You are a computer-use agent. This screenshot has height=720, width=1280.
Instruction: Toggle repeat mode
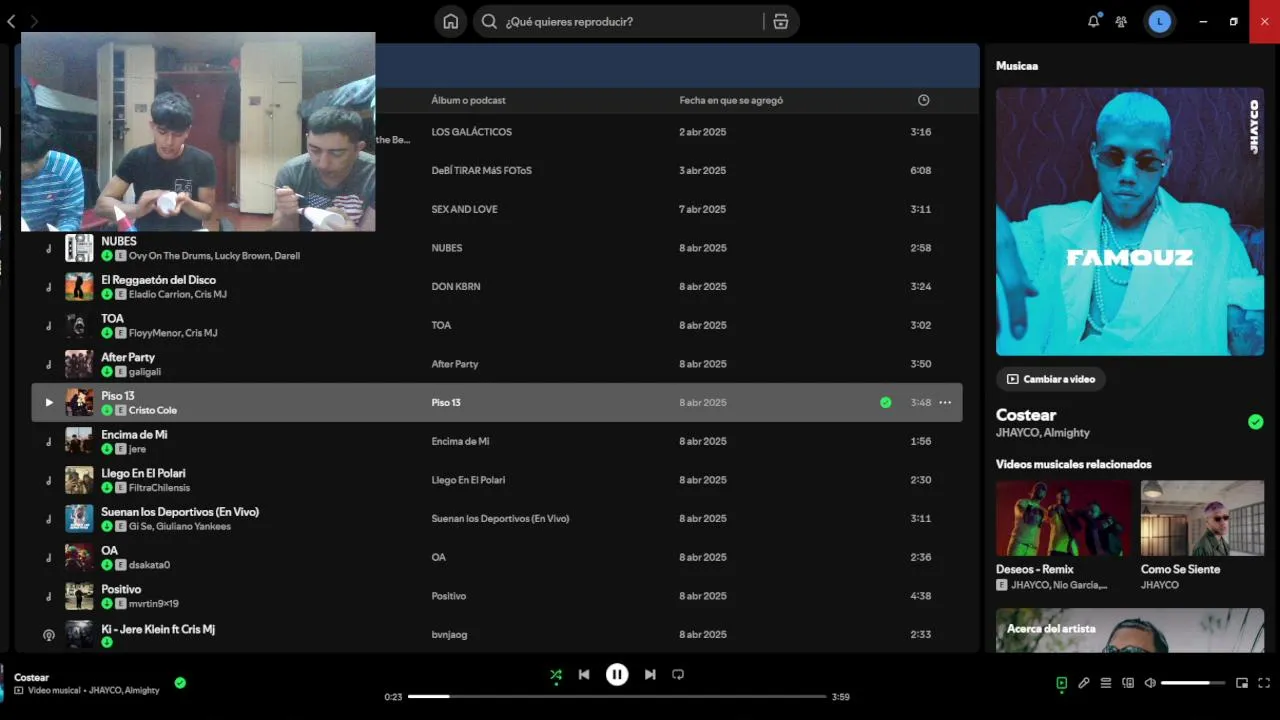(x=678, y=675)
